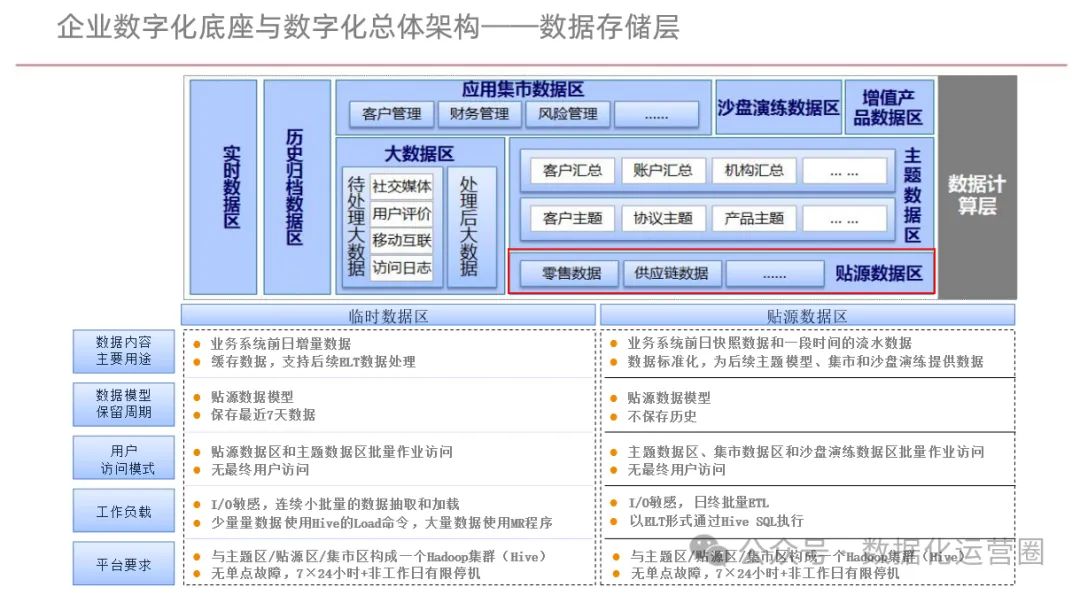Click the 贴源数据区 column header of the table
The width and height of the screenshot is (1080, 595).
click(x=808, y=315)
